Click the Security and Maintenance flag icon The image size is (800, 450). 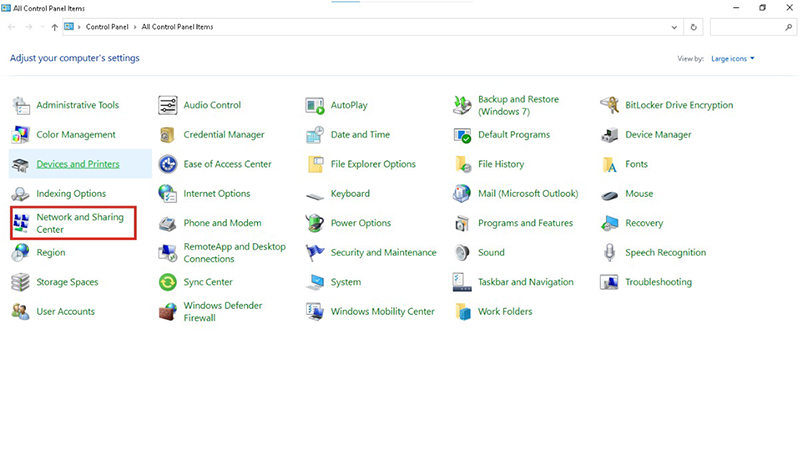click(315, 253)
